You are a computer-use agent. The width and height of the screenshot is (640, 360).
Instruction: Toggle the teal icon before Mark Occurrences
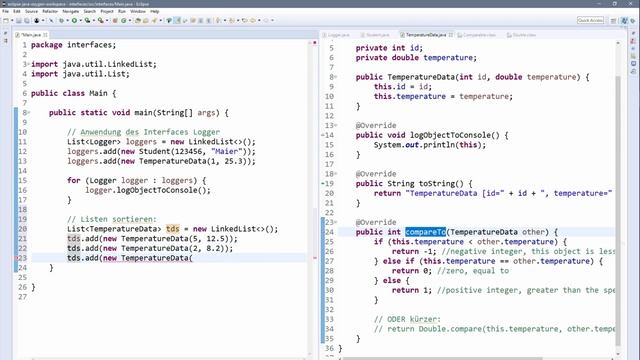coord(169,20)
